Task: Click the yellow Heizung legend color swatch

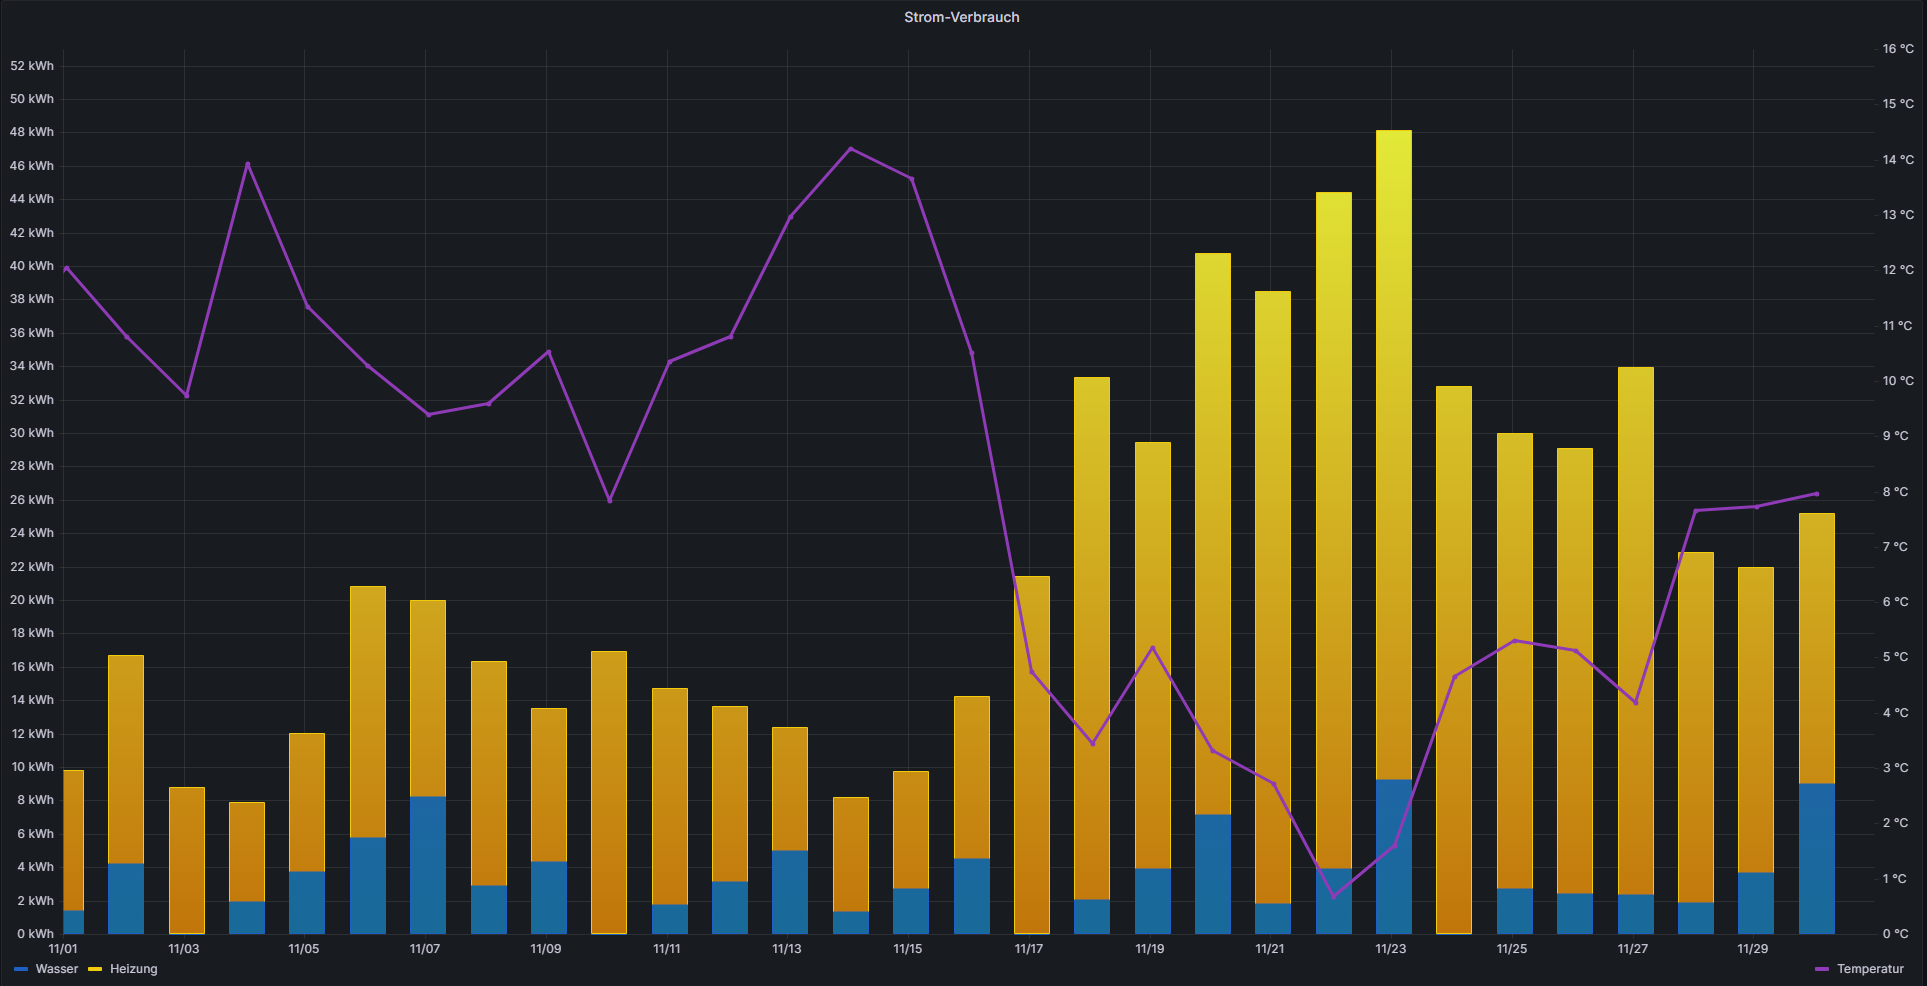Action: (95, 969)
